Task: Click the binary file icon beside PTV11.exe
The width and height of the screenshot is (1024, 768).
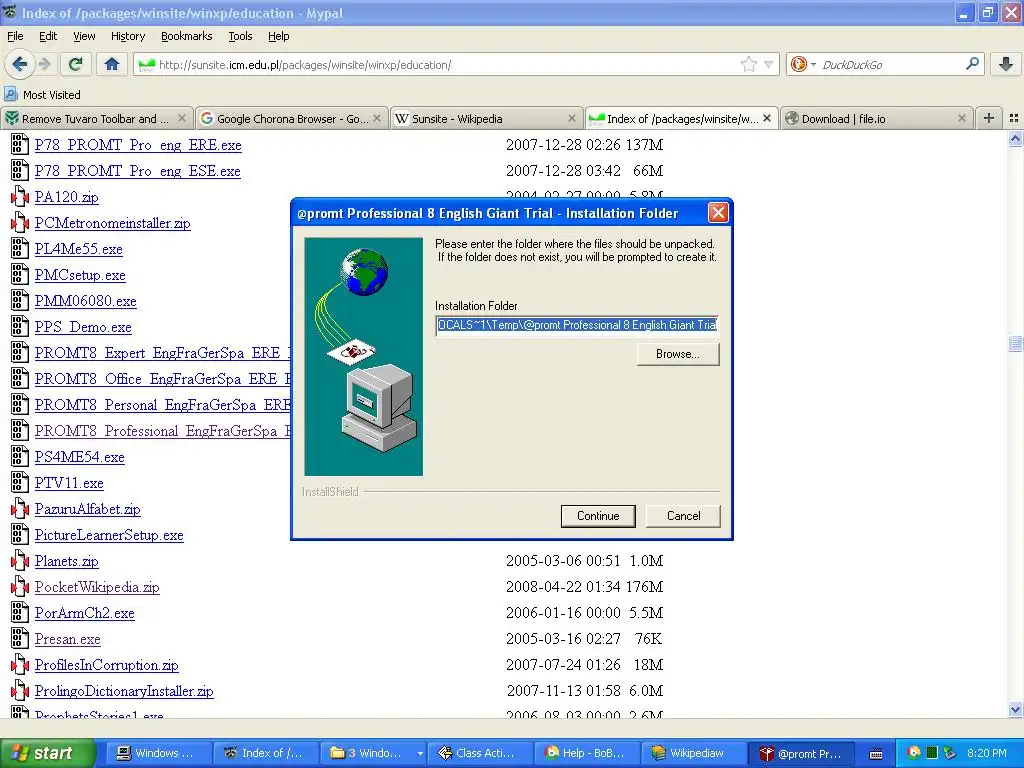Action: (20, 483)
